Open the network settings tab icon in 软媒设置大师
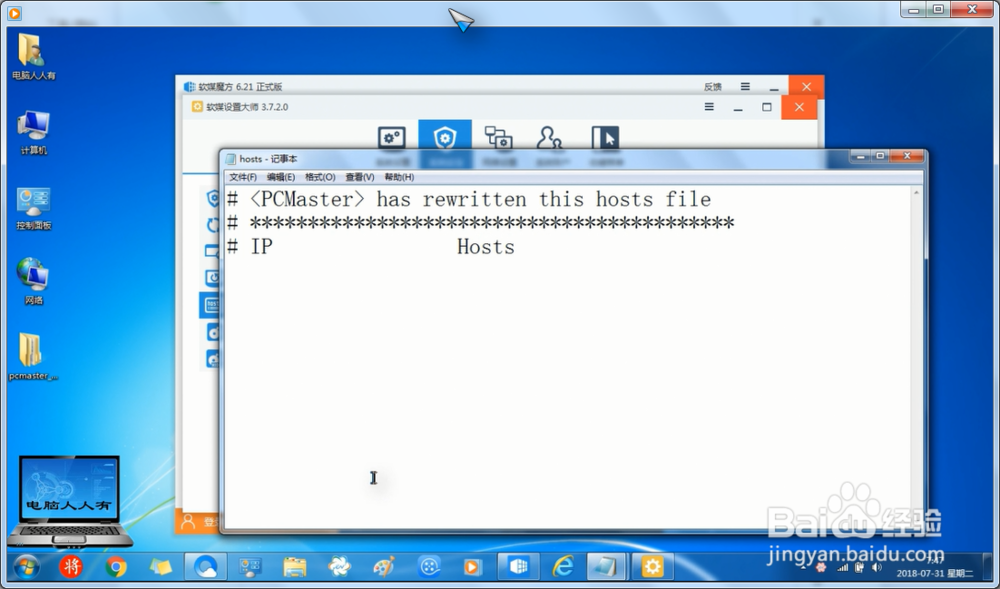This screenshot has width=1000, height=589. [x=498, y=138]
